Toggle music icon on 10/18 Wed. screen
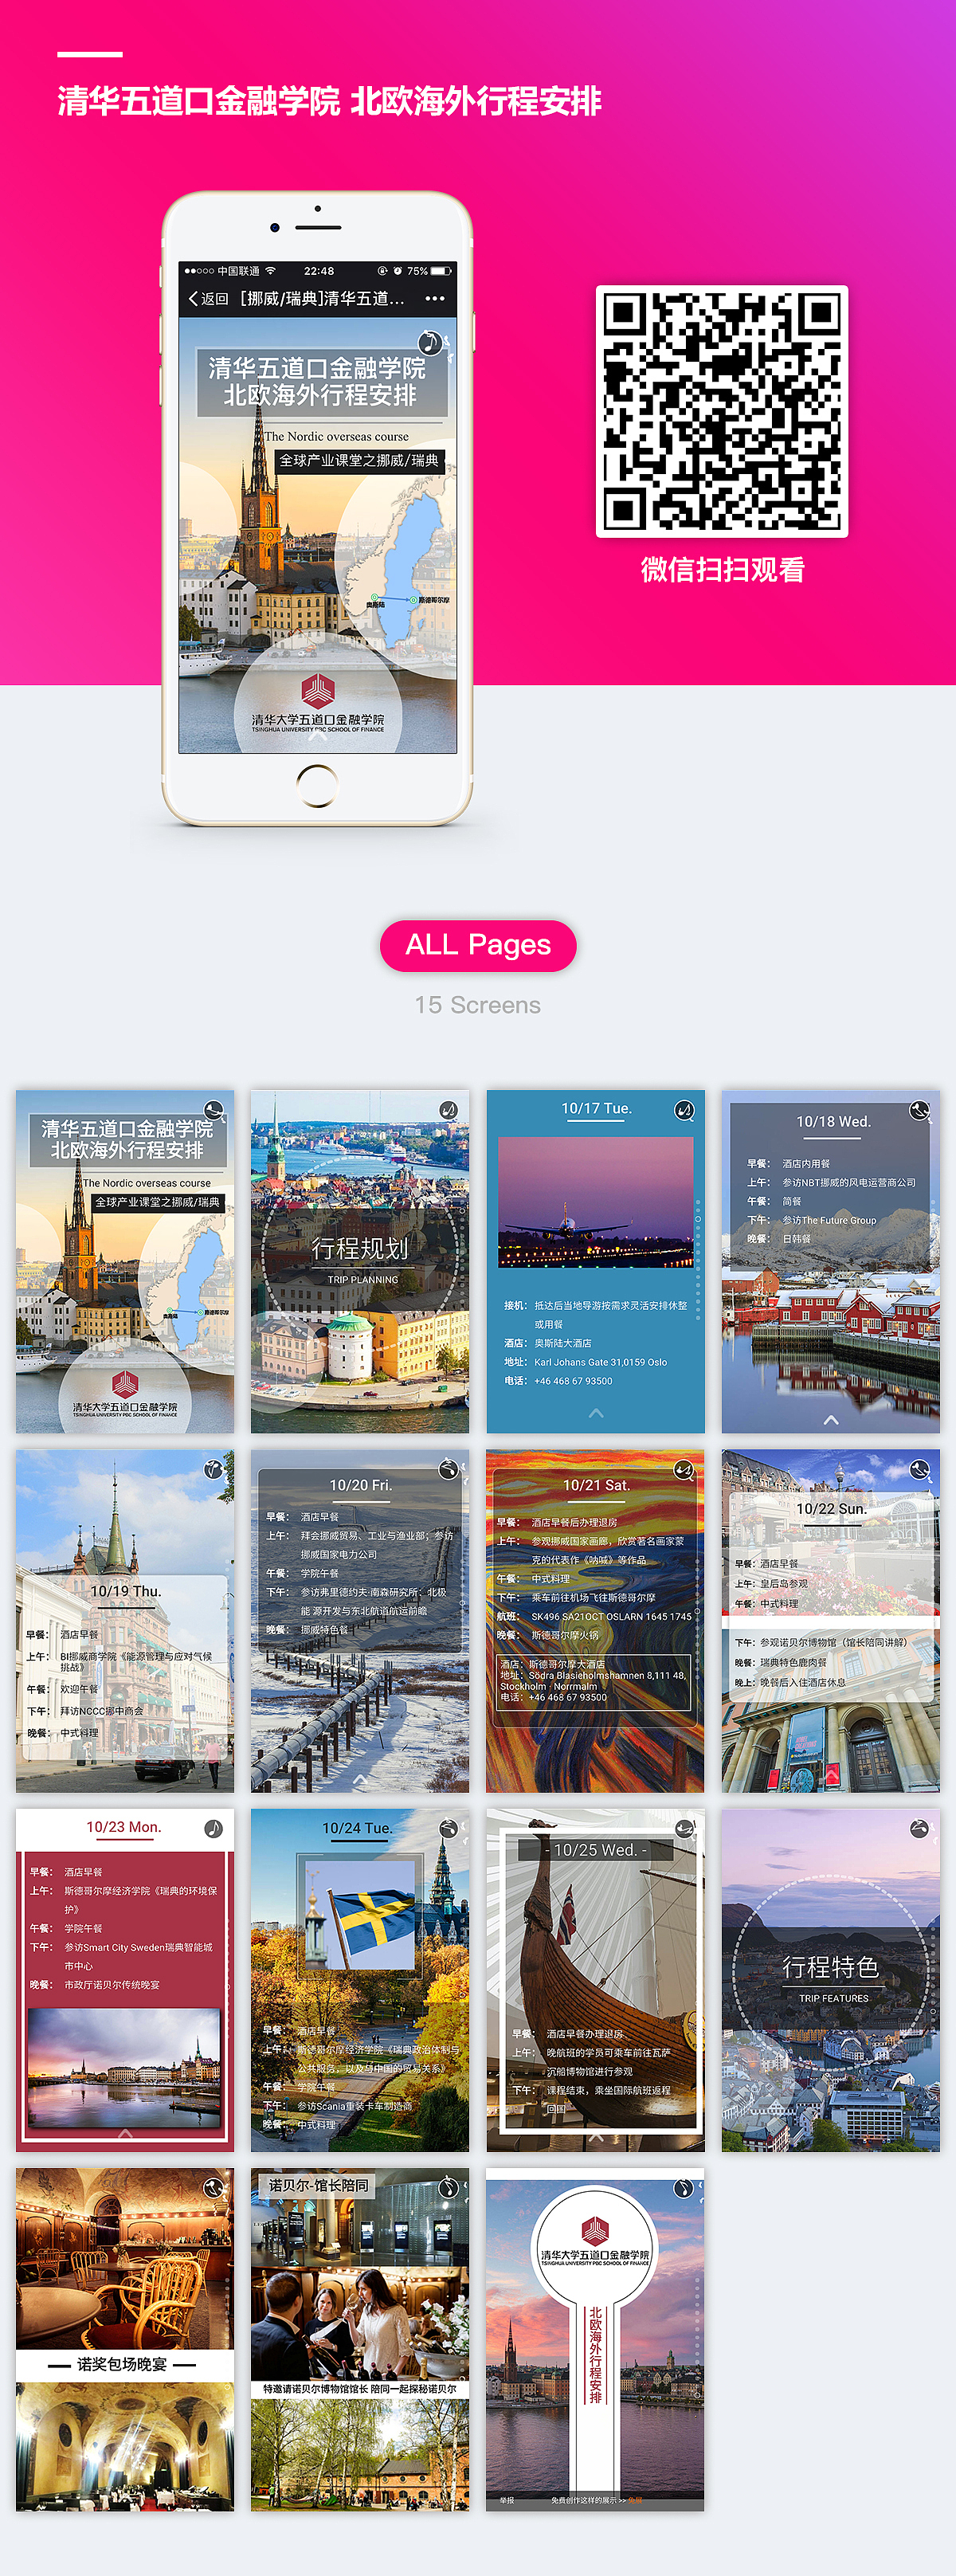This screenshot has width=956, height=2576. 919,1110
